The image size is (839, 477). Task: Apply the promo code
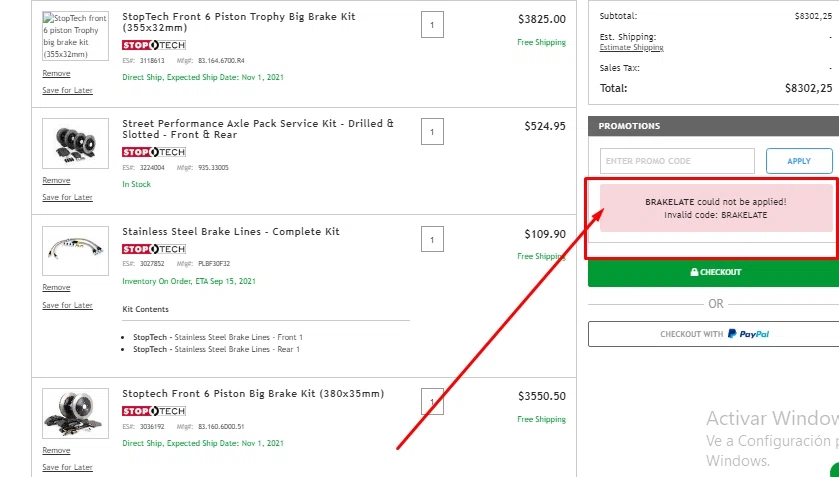799,161
